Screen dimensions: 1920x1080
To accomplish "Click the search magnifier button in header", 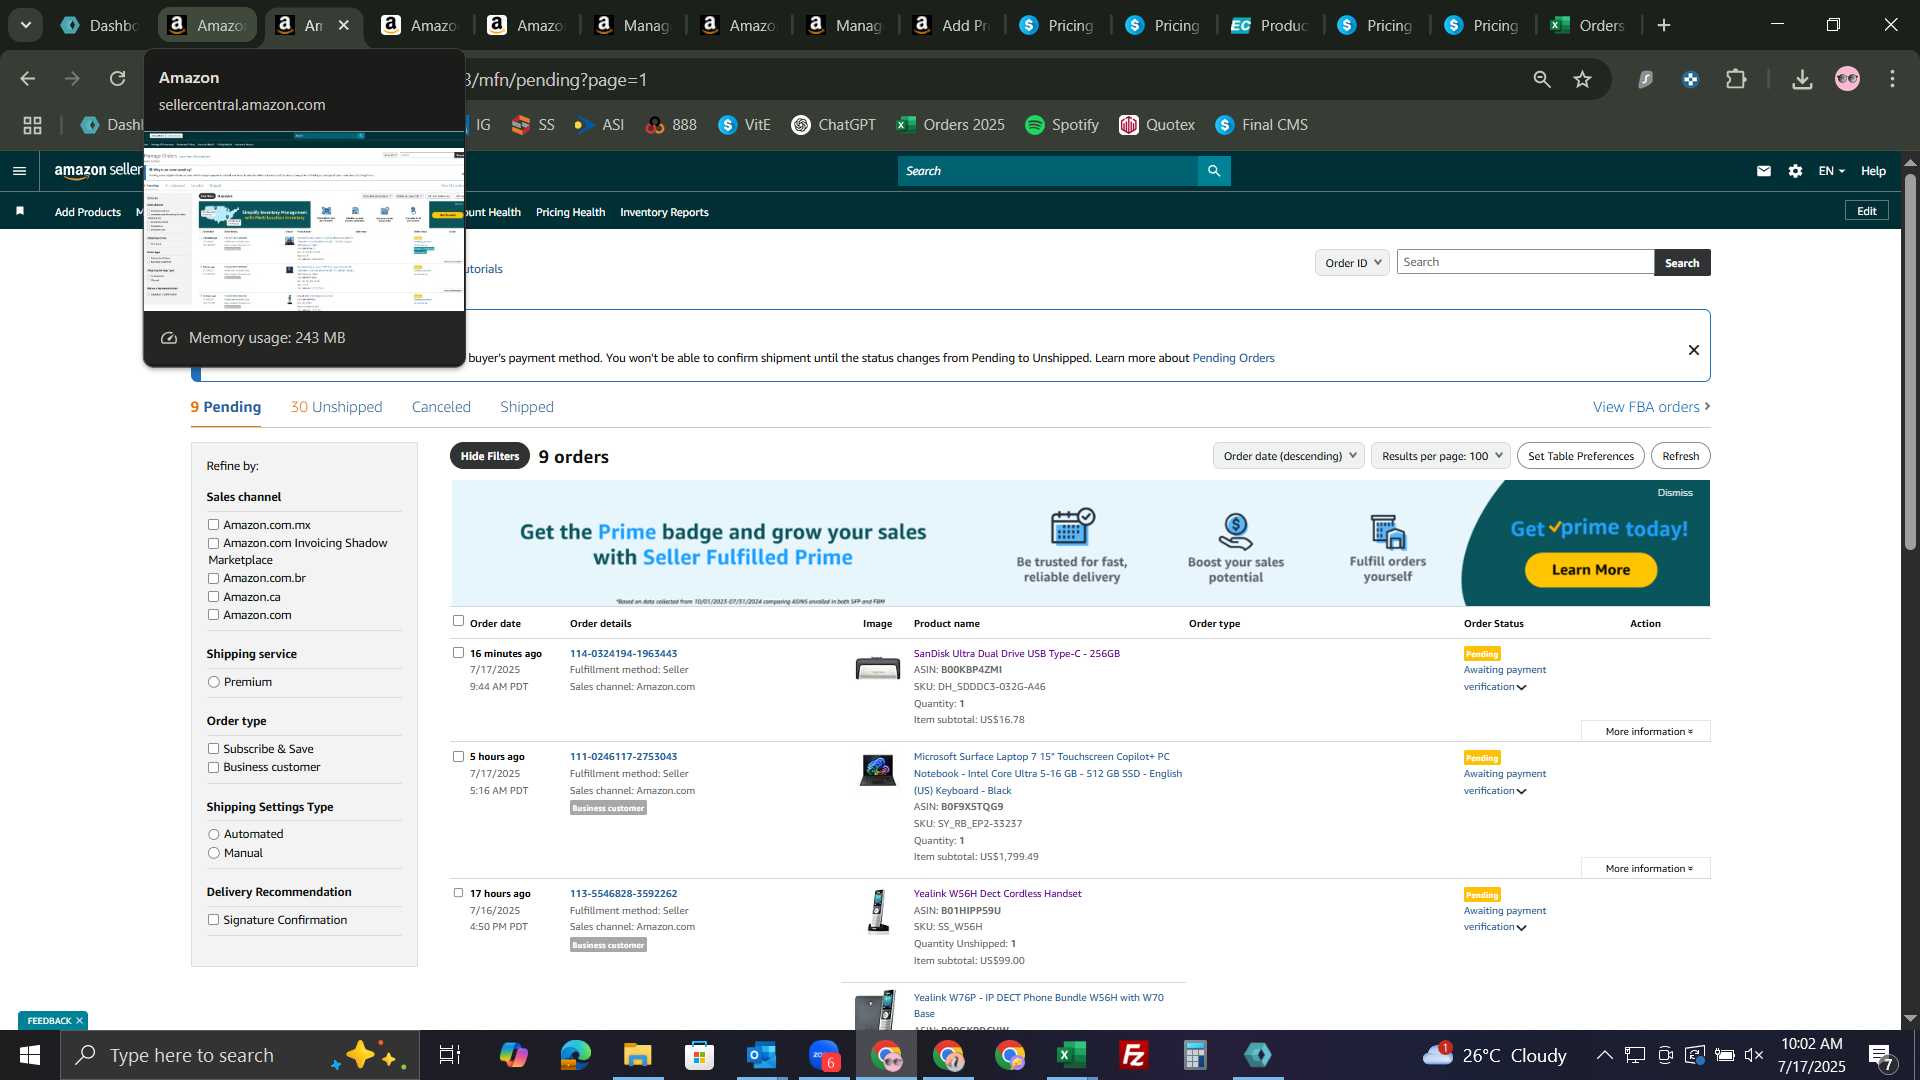I will pos(1214,171).
